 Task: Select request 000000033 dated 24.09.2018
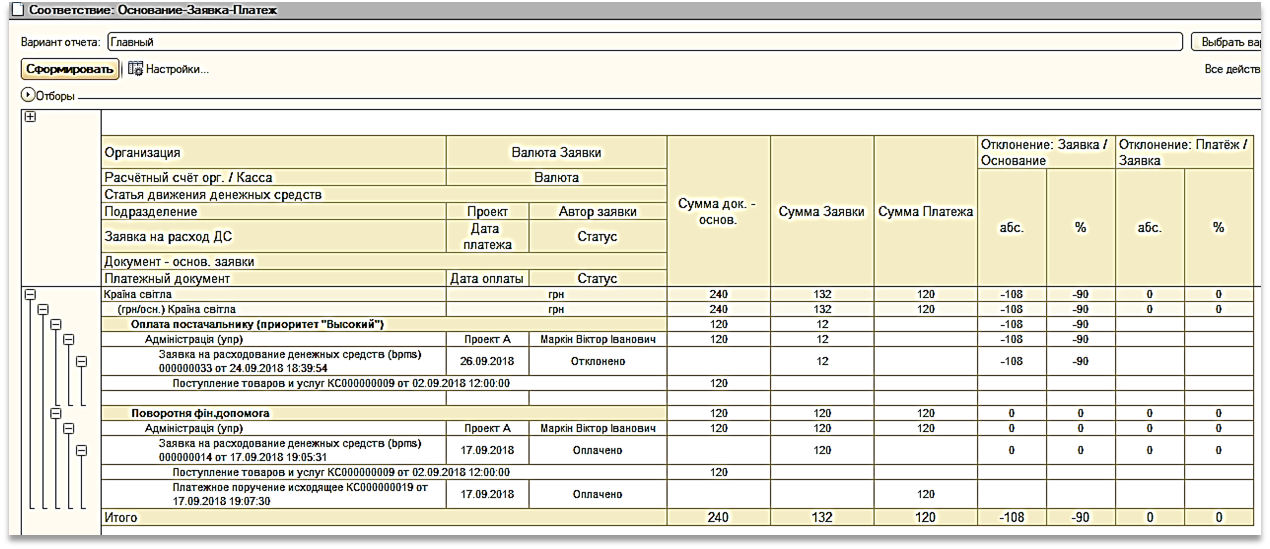click(x=273, y=361)
